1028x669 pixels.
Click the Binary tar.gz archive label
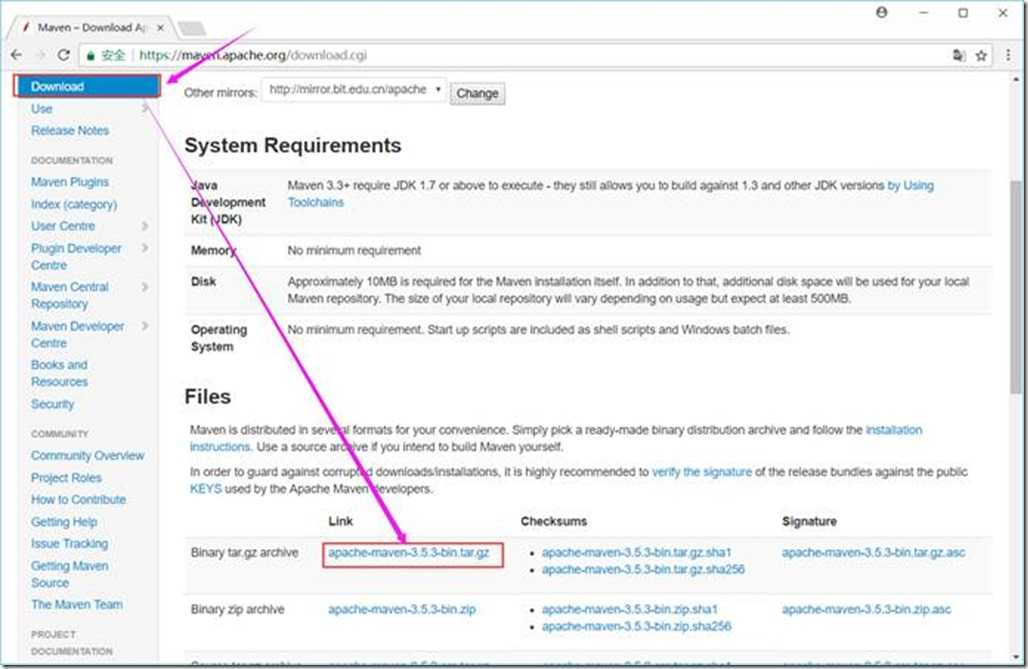pos(245,552)
